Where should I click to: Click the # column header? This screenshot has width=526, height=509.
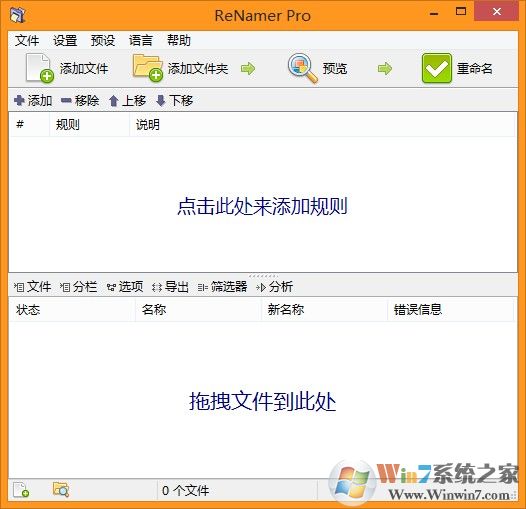[29, 124]
